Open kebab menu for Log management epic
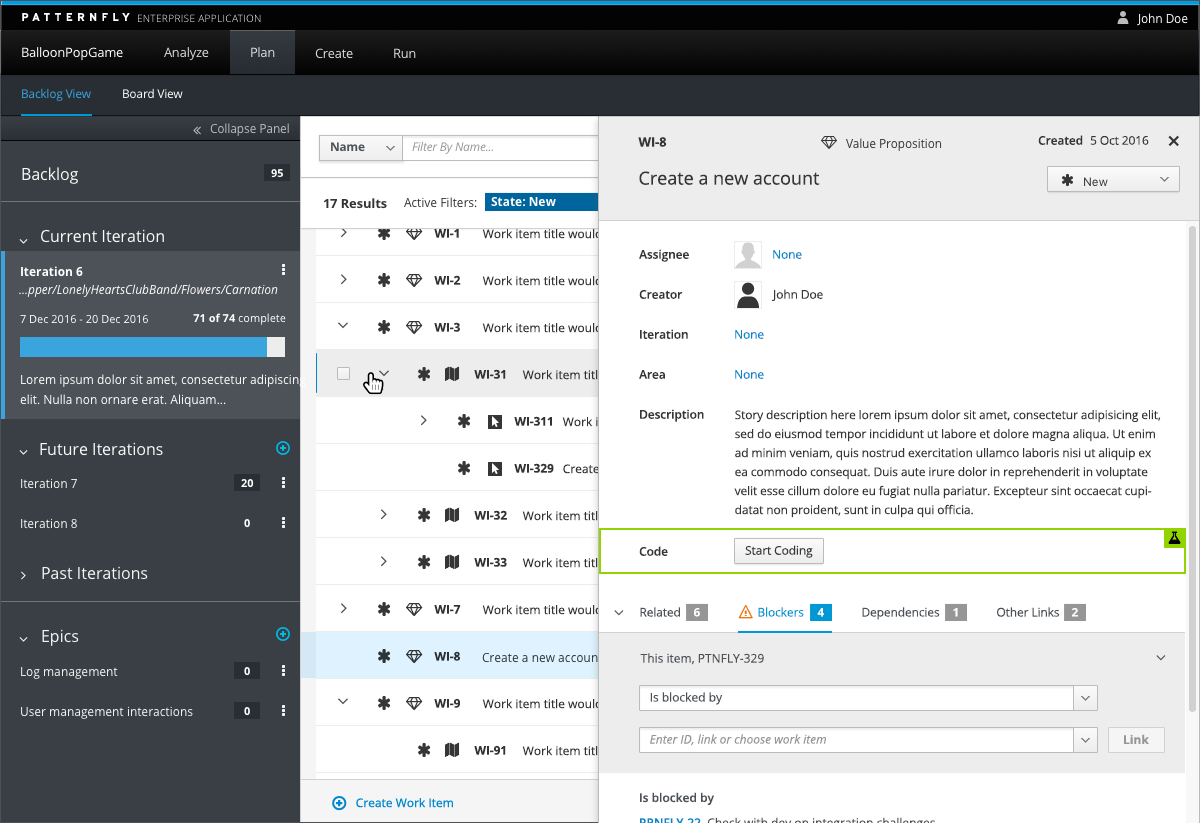Screen dimensions: 1200x823 click(x=284, y=671)
